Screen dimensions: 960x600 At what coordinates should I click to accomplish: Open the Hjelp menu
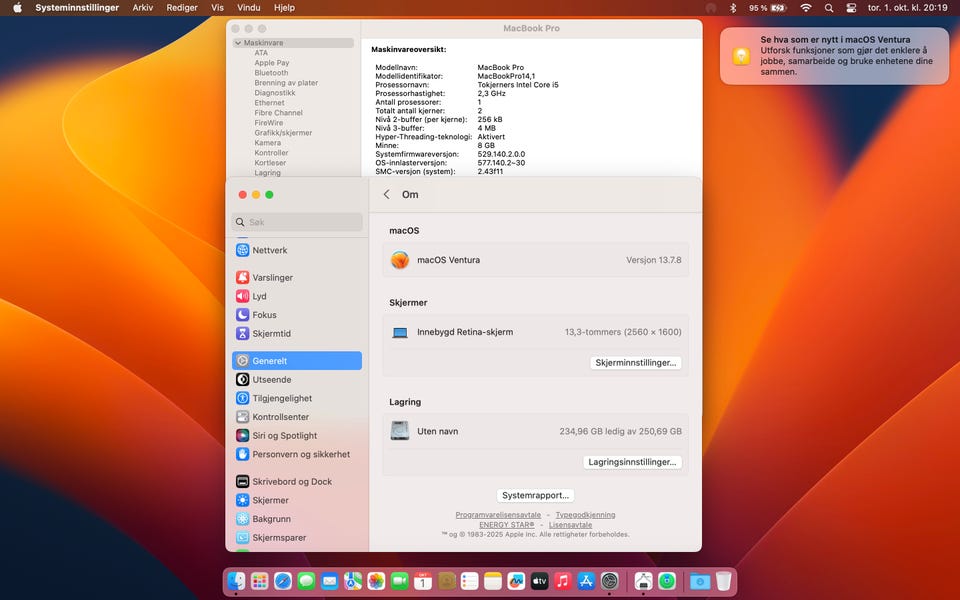(284, 8)
